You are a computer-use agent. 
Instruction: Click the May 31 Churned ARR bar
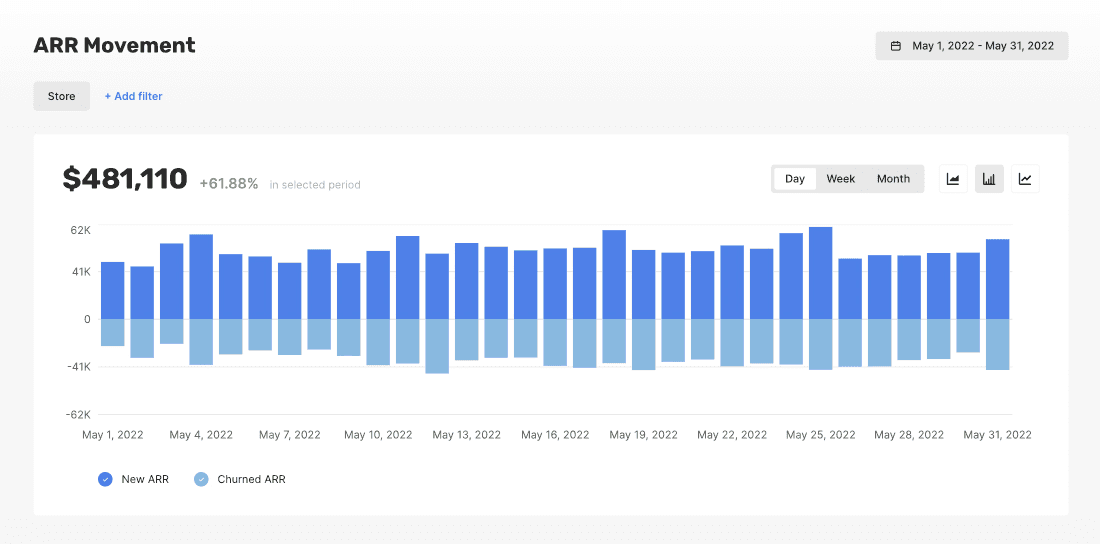(x=997, y=344)
